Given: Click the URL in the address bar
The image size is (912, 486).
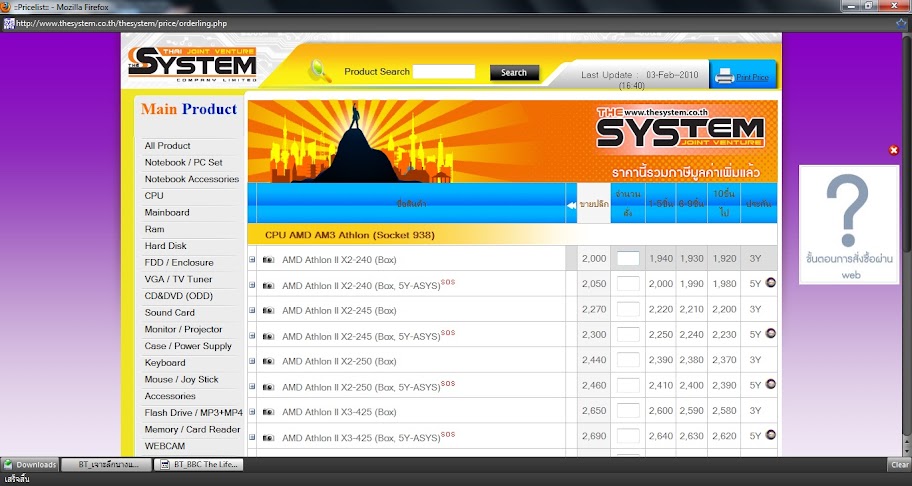Looking at the screenshot, I should tap(122, 24).
